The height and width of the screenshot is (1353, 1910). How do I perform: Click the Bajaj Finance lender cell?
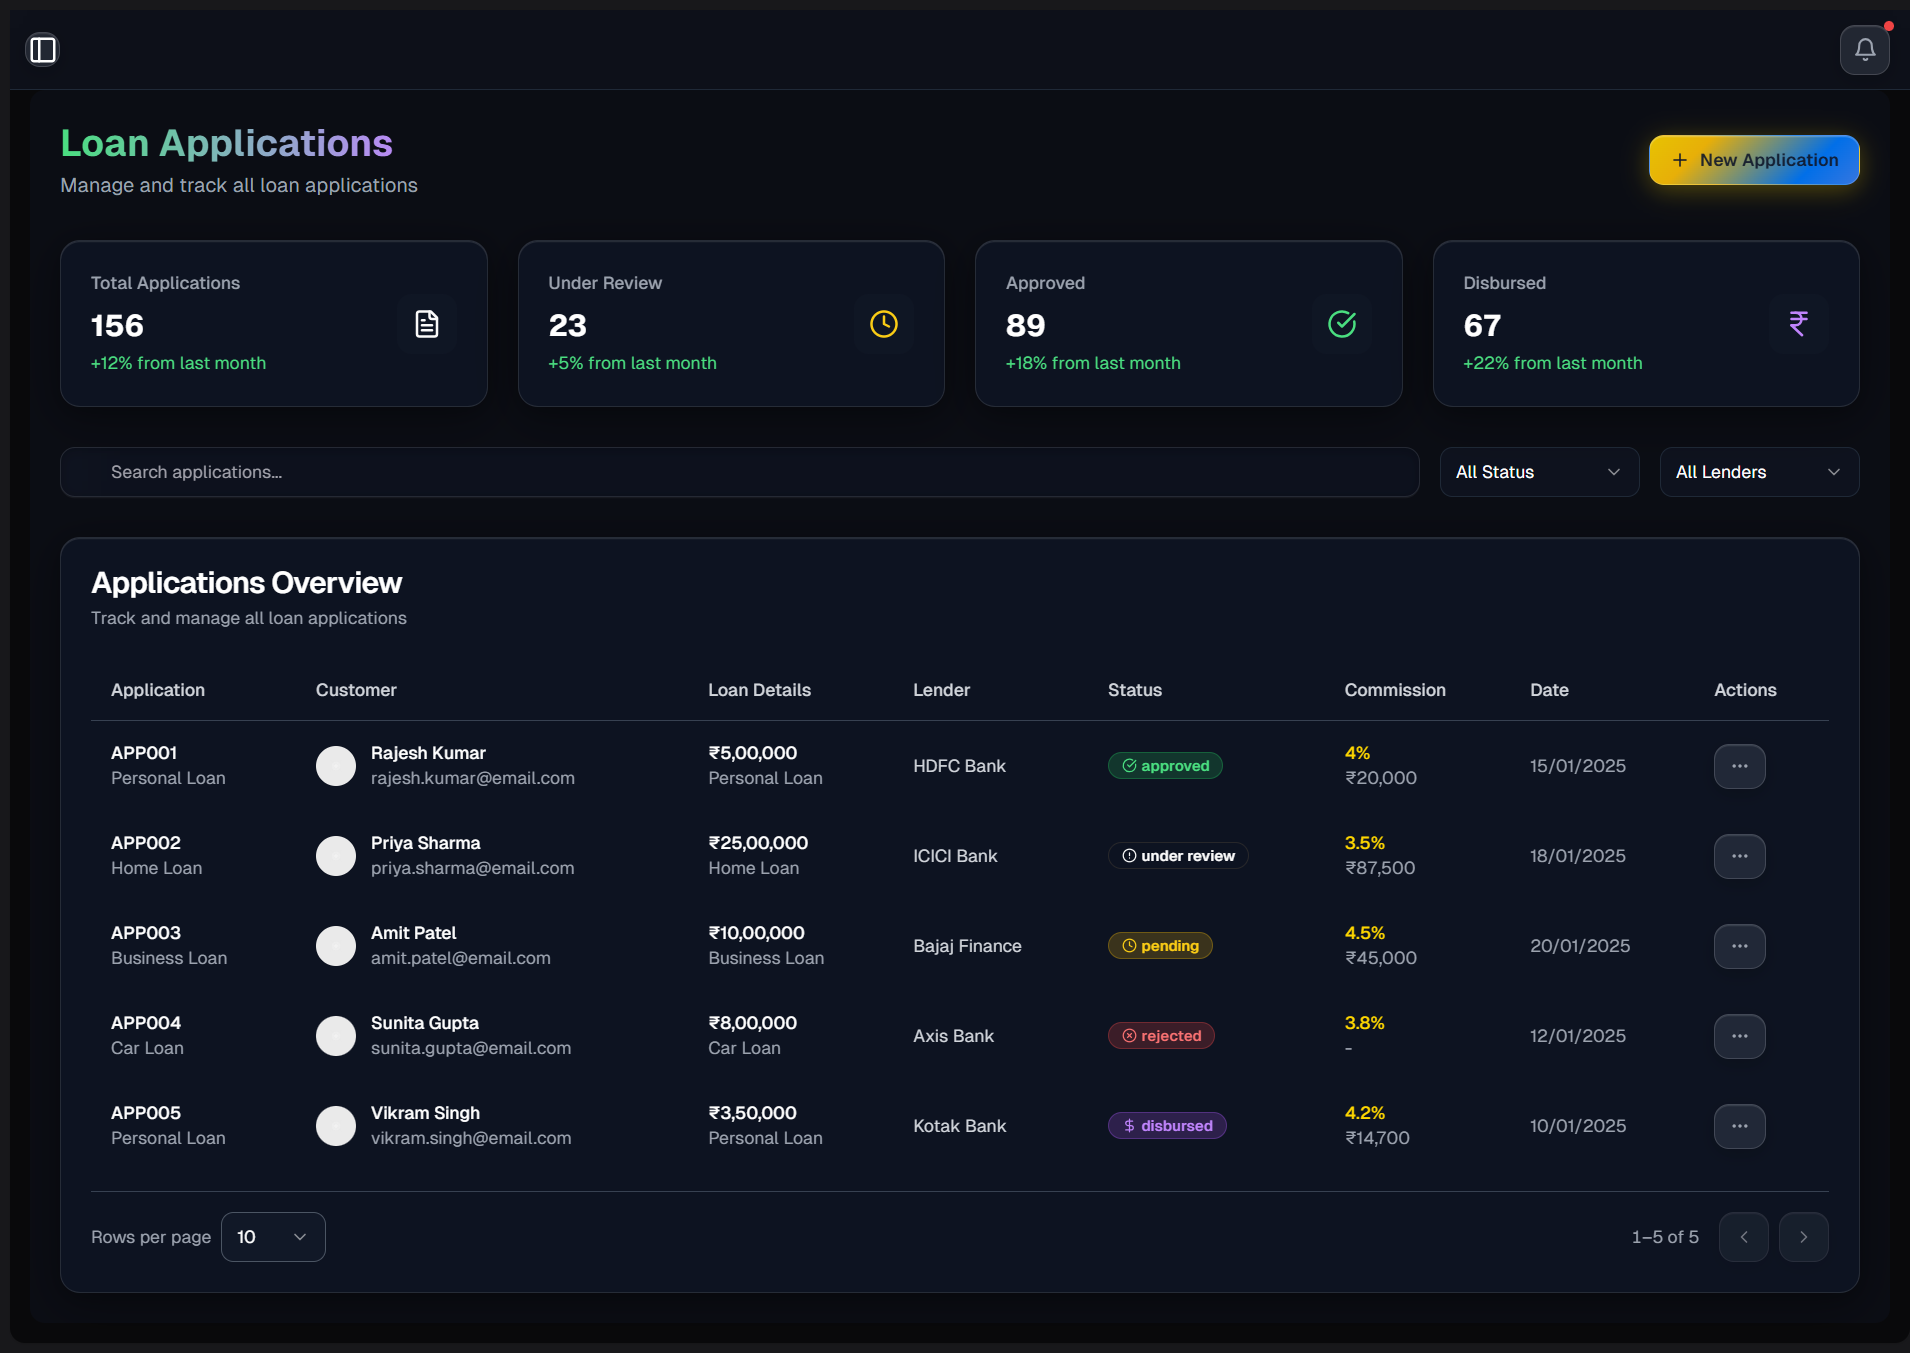tap(967, 946)
